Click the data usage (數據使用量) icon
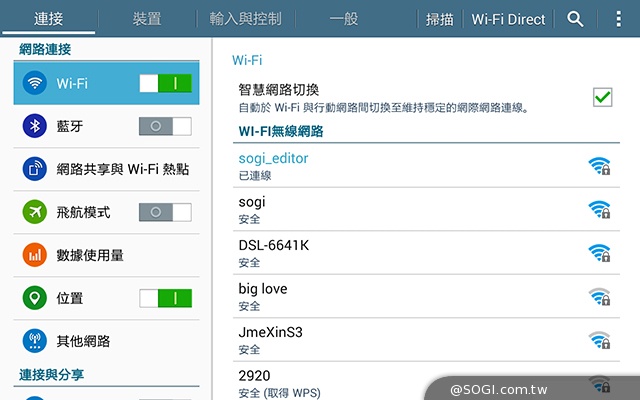This screenshot has width=640, height=400. click(x=35, y=255)
